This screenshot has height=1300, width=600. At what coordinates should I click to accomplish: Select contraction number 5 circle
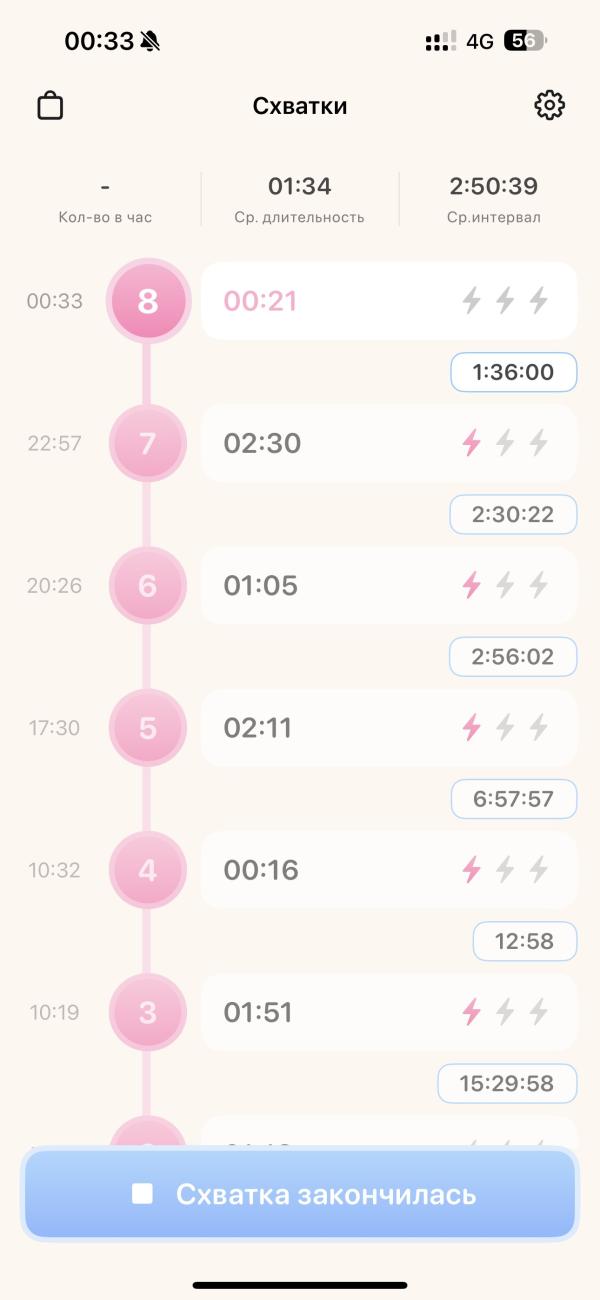(x=148, y=727)
